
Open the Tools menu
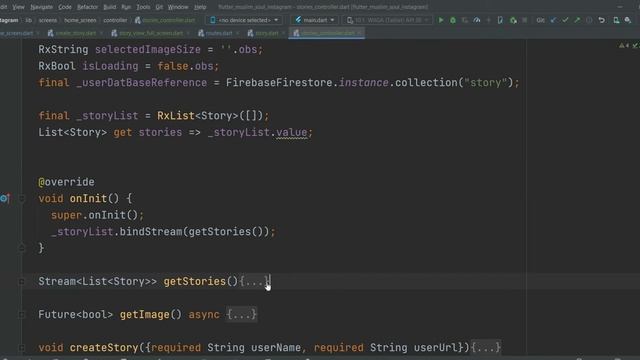point(143,7)
